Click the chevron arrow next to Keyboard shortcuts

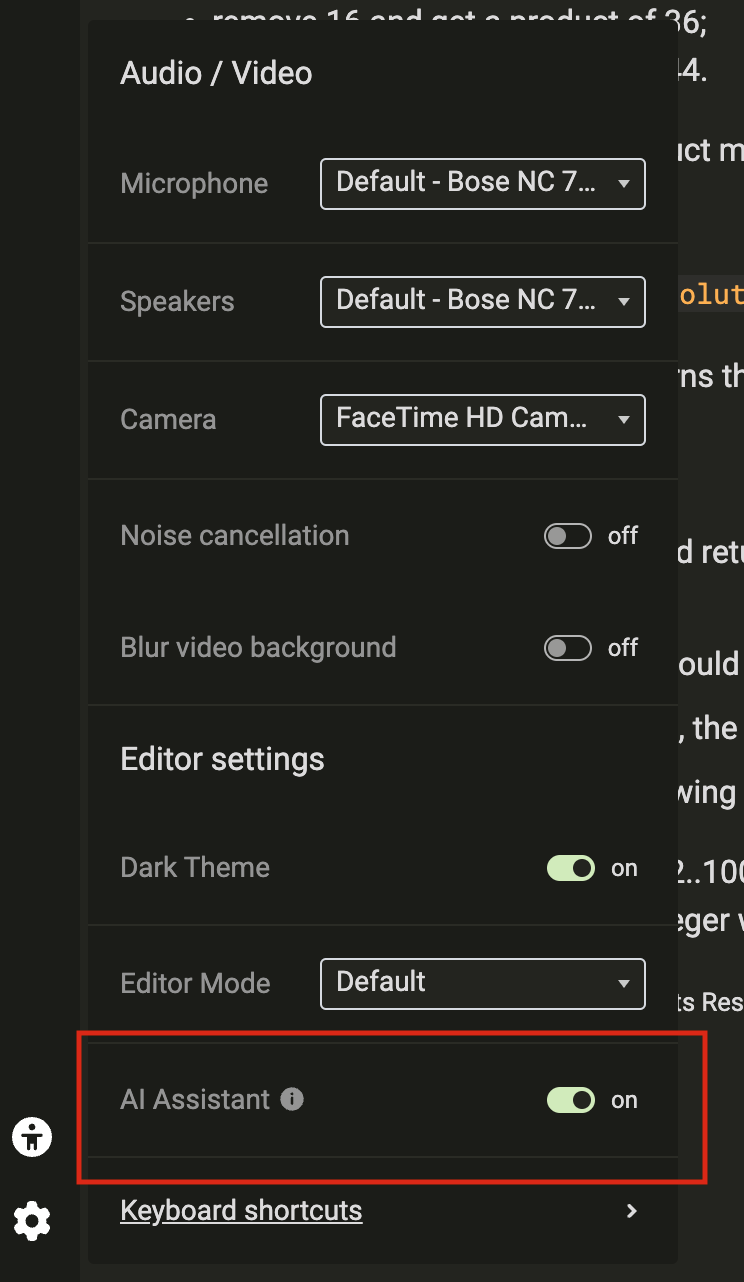(631, 1211)
